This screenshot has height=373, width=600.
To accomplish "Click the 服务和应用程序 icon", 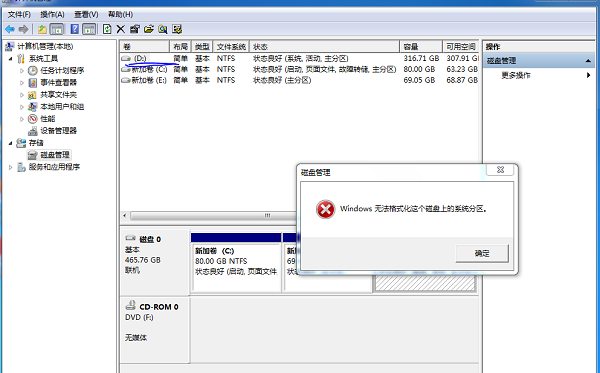I will [x=21, y=167].
